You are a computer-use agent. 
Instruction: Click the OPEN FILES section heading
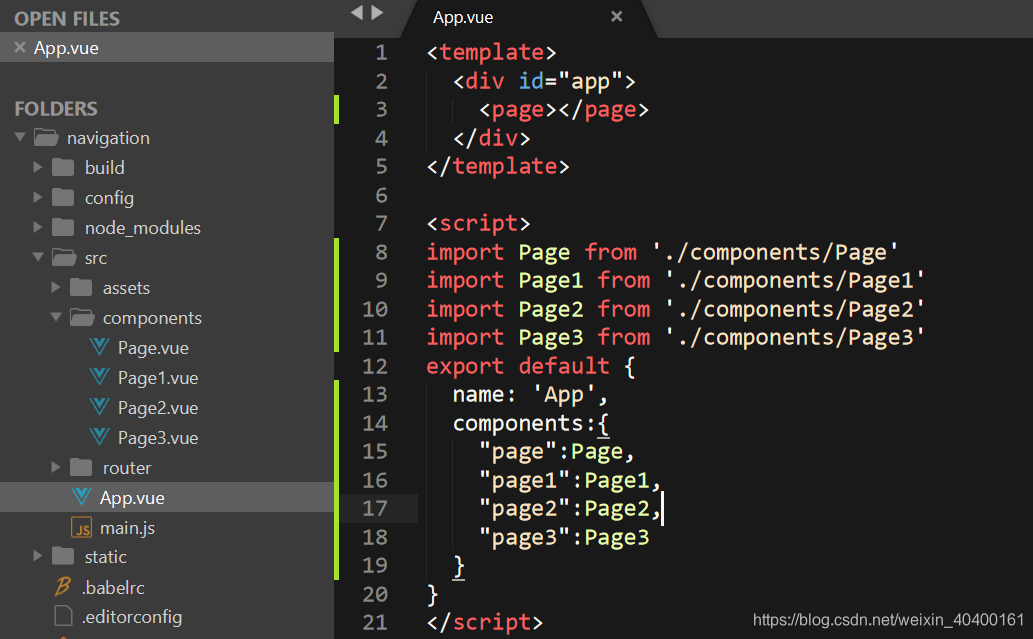(x=67, y=19)
